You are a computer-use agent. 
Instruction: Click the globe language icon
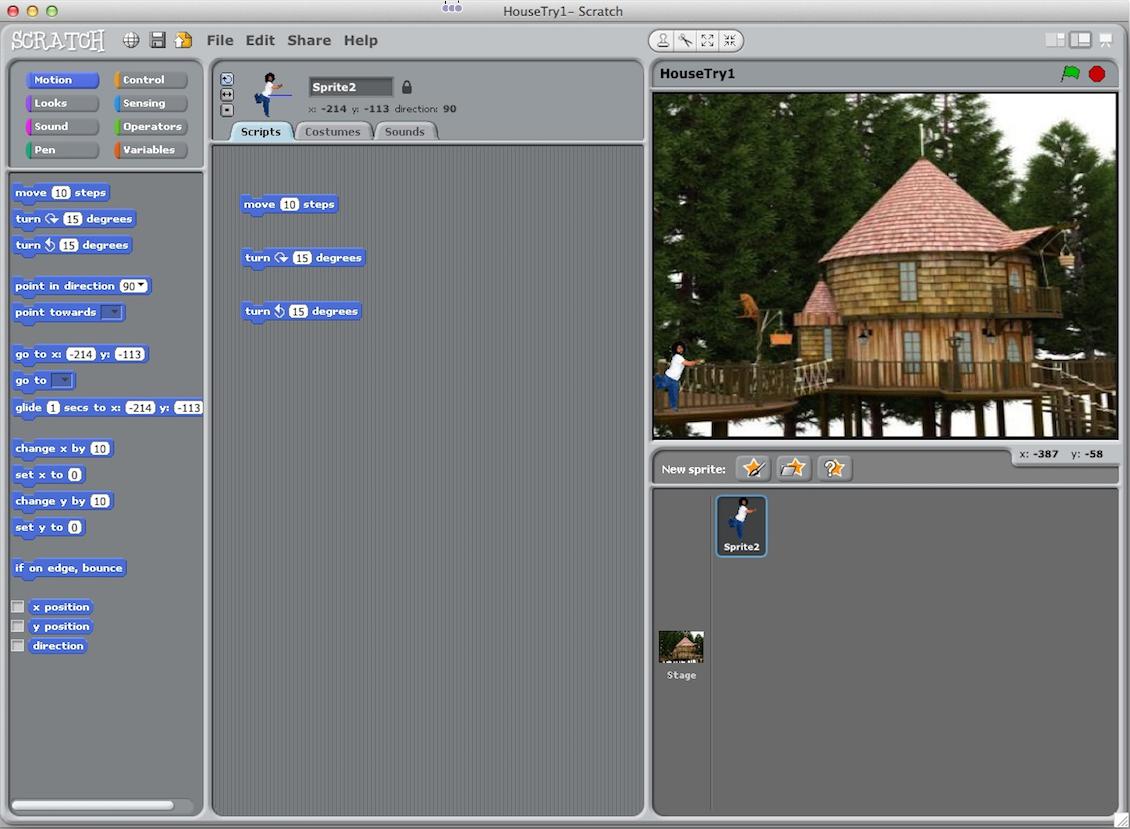coord(131,40)
